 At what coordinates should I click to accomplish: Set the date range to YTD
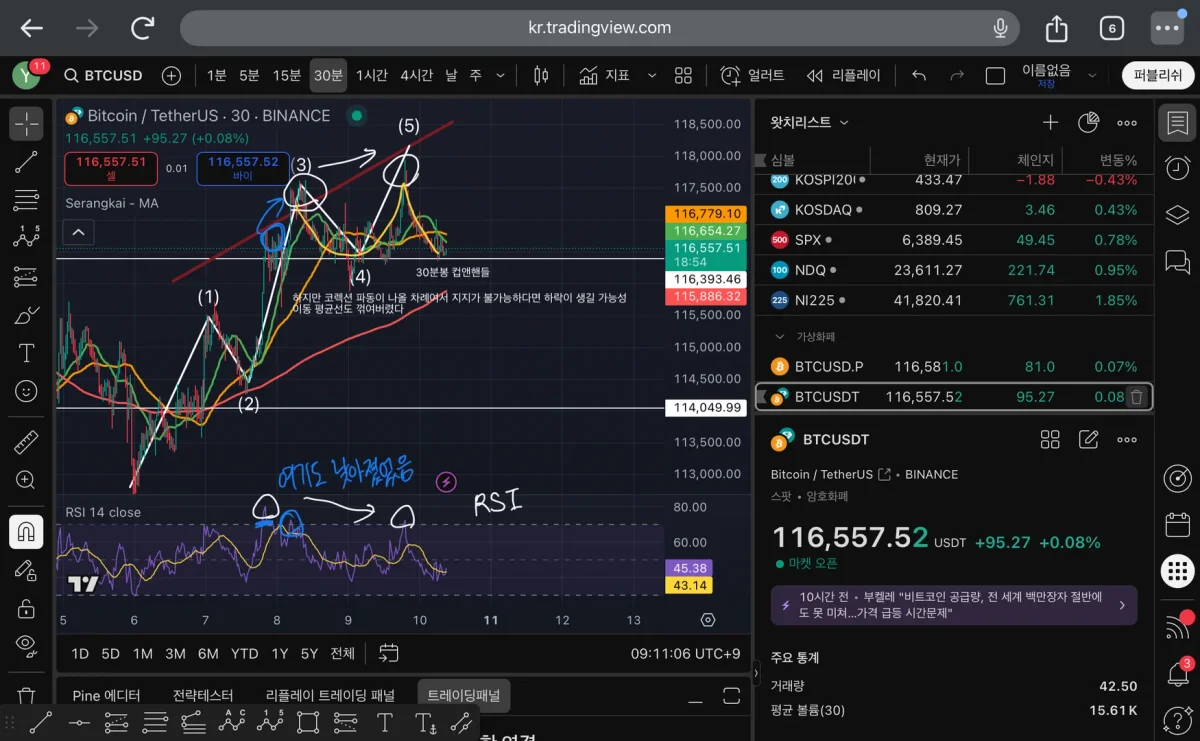coord(244,653)
